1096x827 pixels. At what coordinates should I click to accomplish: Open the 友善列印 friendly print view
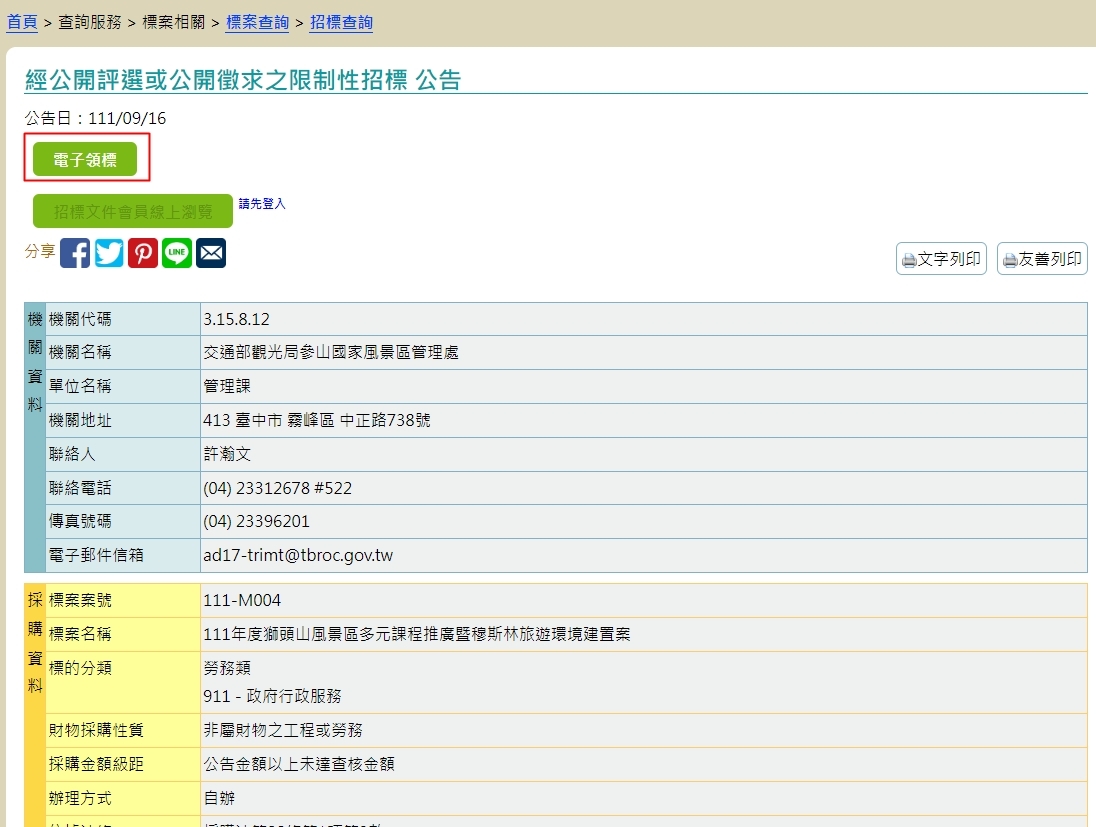[1042, 259]
